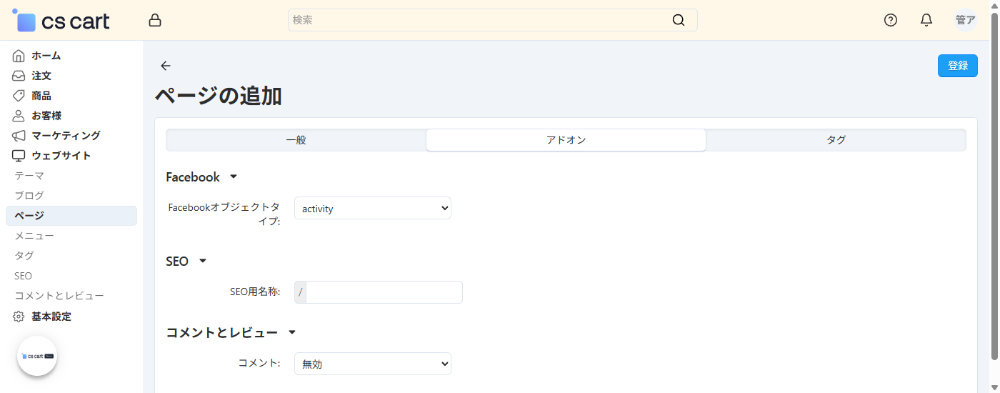Click the home icon beside ホーム
1000x393 pixels.
click(x=18, y=56)
